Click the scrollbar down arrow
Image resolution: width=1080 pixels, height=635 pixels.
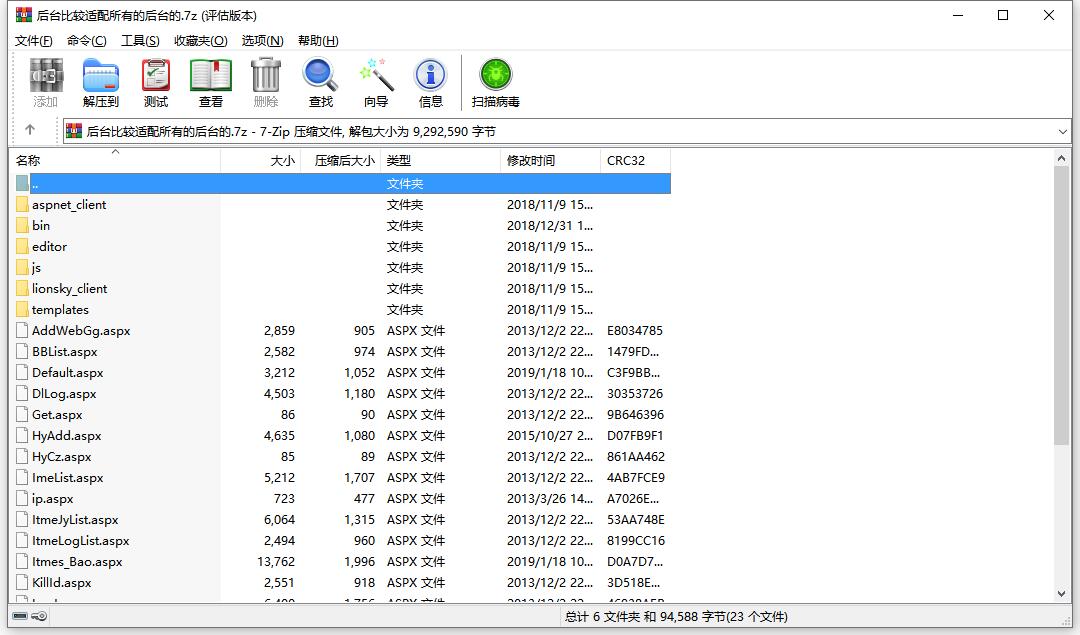click(1062, 594)
